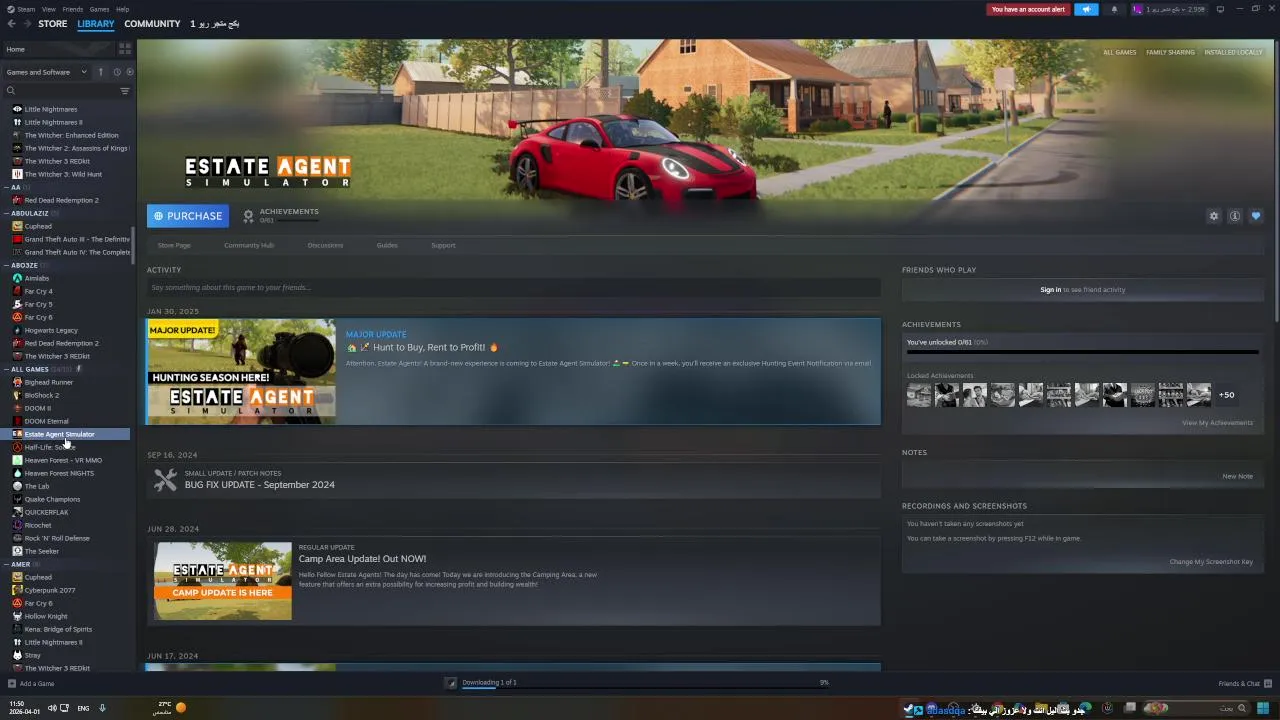Click the Hogwarts Legacy game icon
This screenshot has width=1280, height=720.
[x=17, y=330]
